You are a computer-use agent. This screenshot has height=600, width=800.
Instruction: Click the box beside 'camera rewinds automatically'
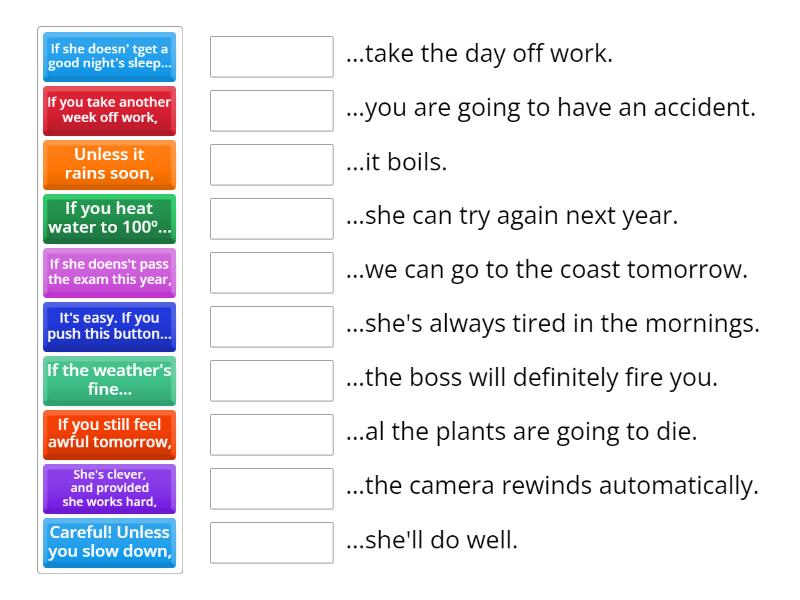coord(272,489)
